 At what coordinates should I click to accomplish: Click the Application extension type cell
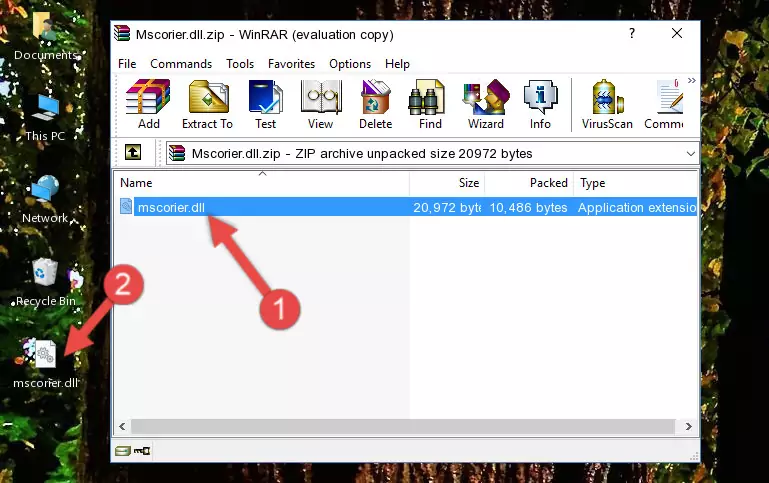coord(637,208)
